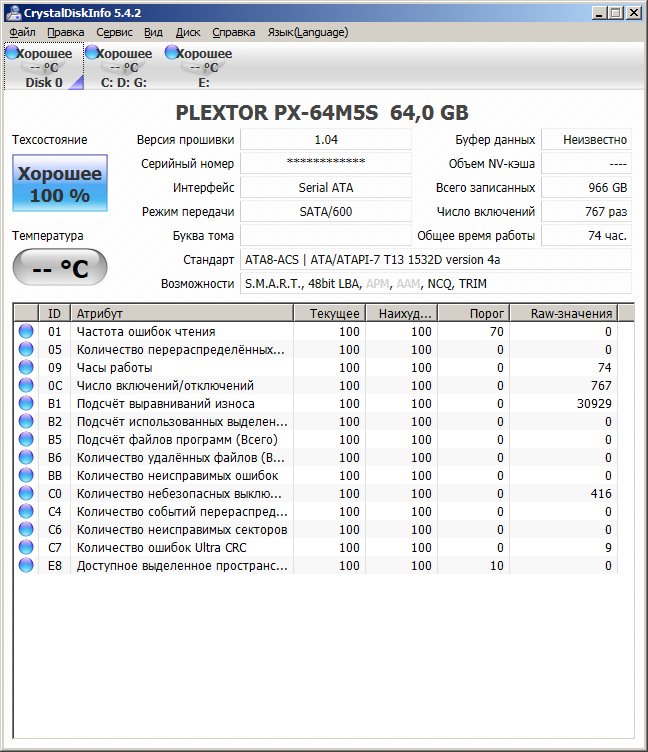Click the Буфер данных value Неизвестно

[x=587, y=140]
